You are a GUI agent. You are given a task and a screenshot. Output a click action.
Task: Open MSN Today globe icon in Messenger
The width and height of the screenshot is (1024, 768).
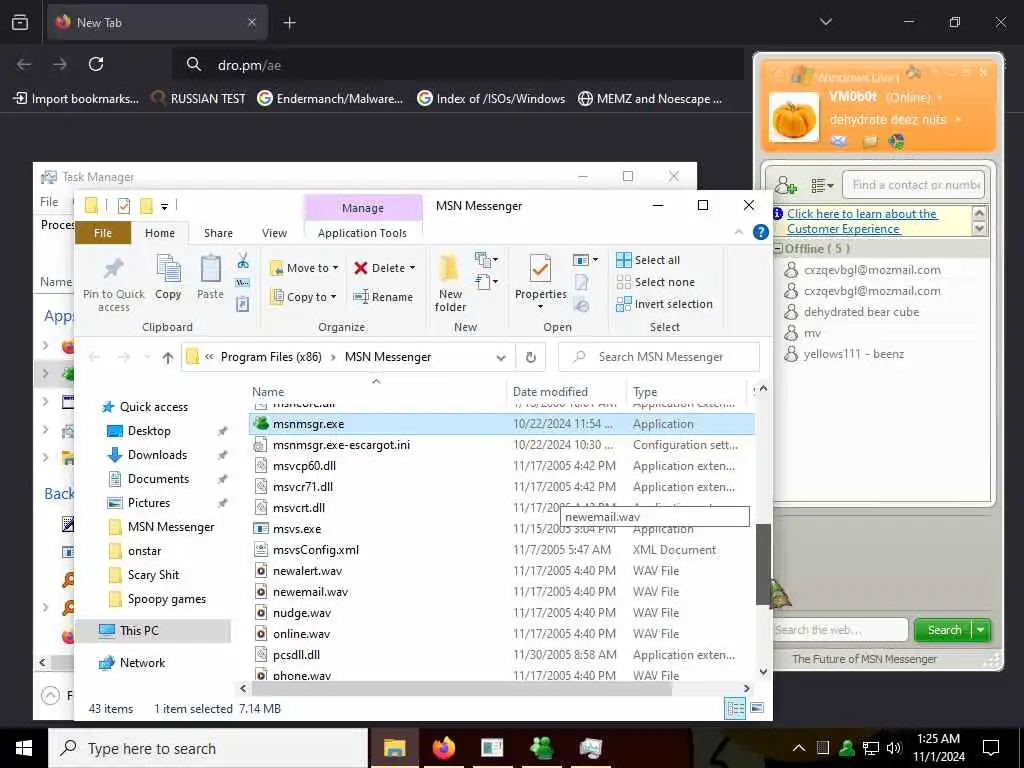pyautogui.click(x=896, y=141)
